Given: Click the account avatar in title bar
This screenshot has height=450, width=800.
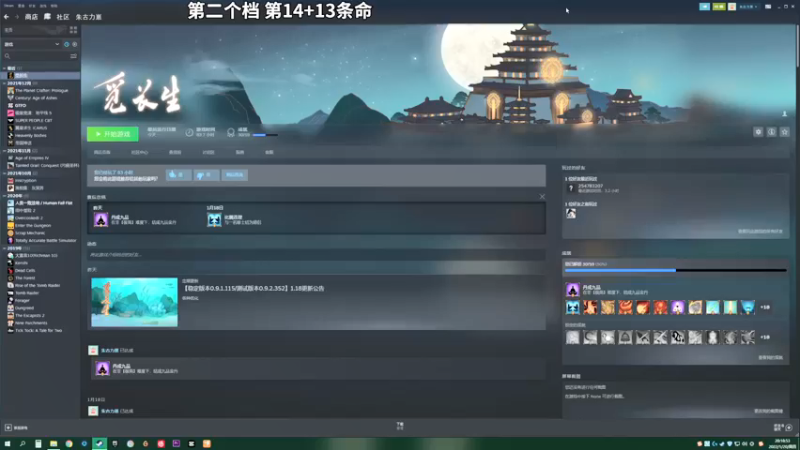Looking at the screenshot, I should pyautogui.click(x=732, y=7).
